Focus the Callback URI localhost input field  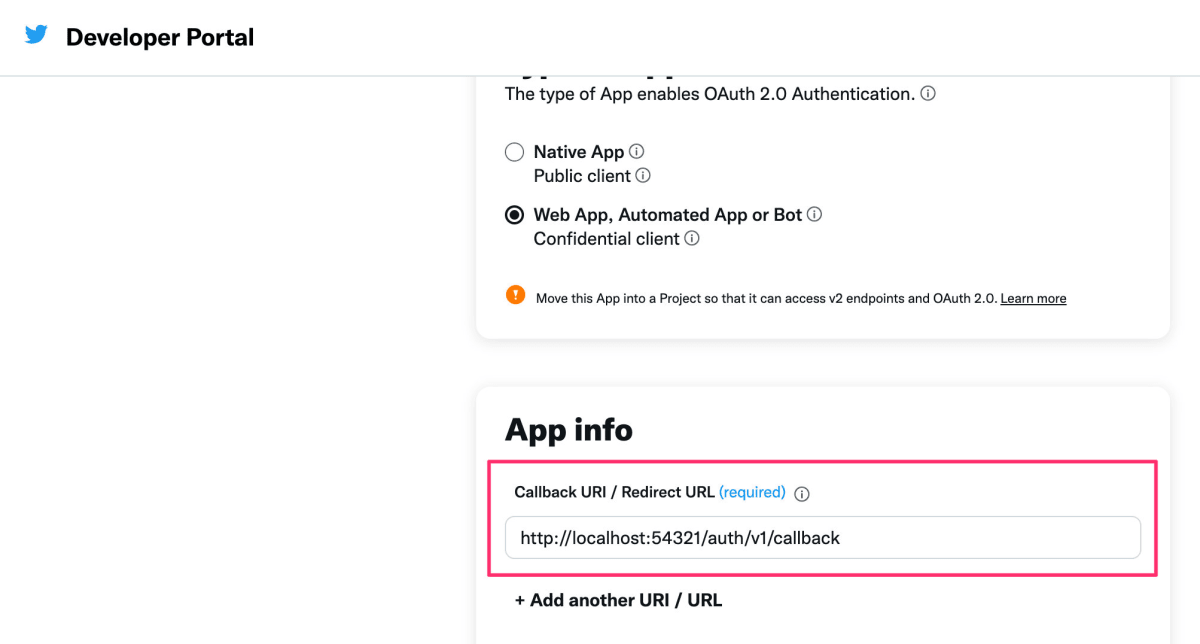823,537
